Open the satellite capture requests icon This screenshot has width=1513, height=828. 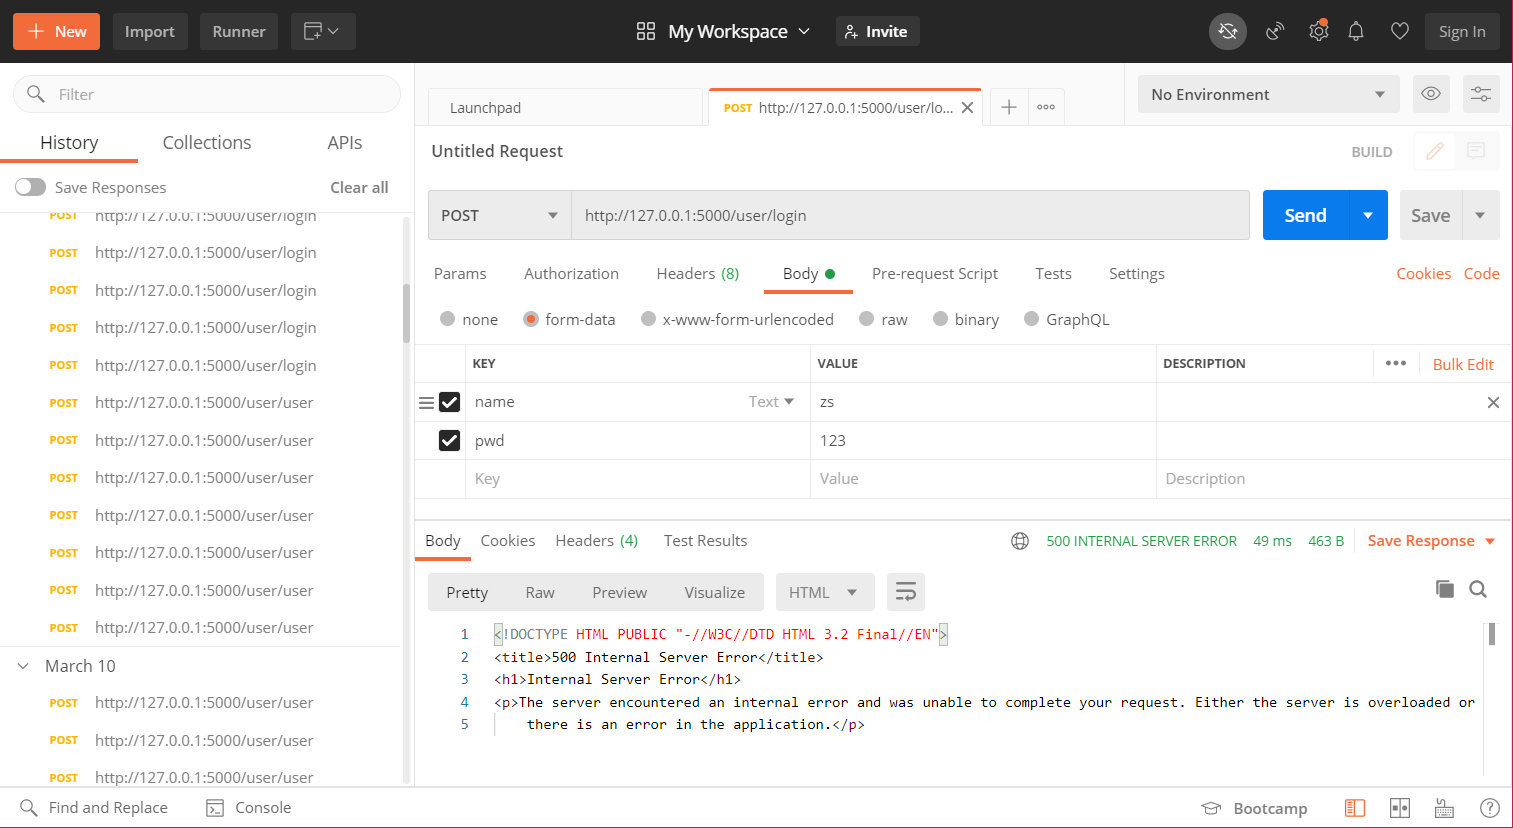[1275, 31]
